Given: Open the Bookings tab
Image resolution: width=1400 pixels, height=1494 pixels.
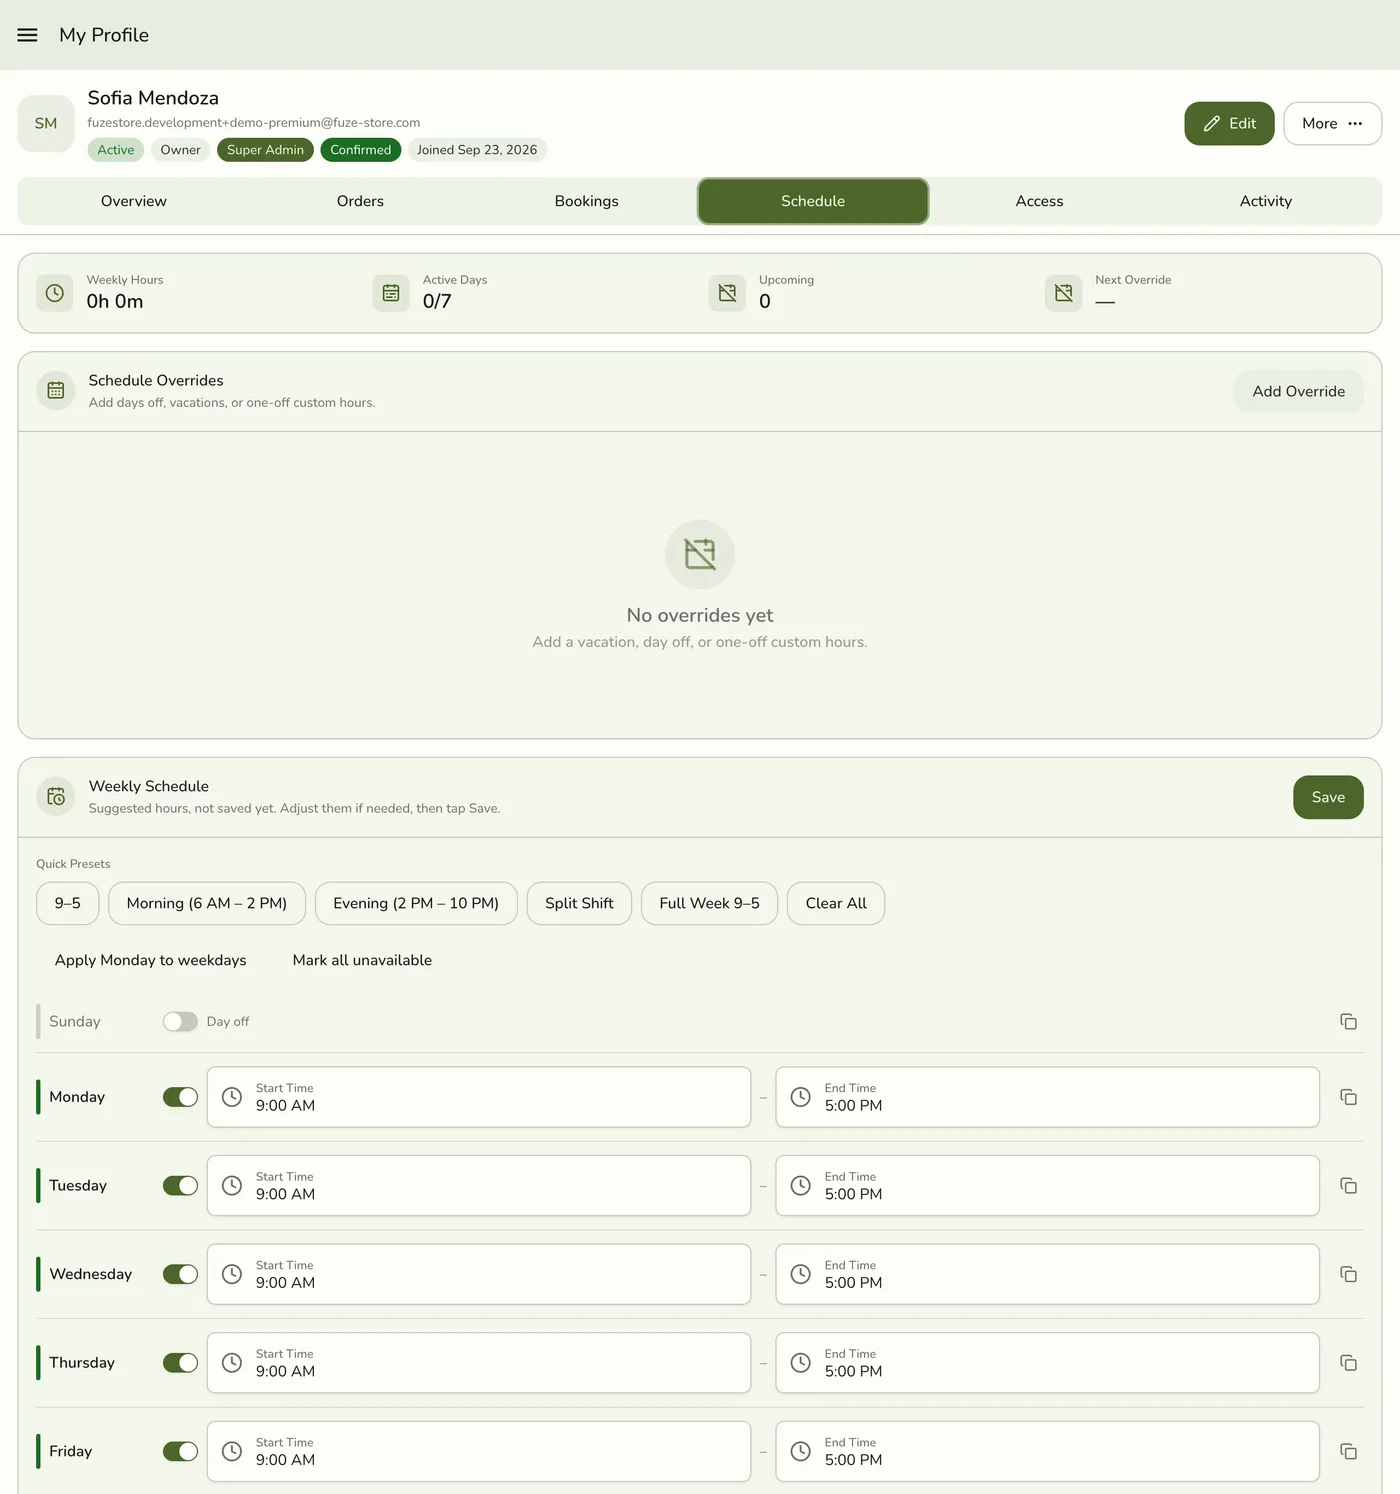Looking at the screenshot, I should (x=587, y=201).
